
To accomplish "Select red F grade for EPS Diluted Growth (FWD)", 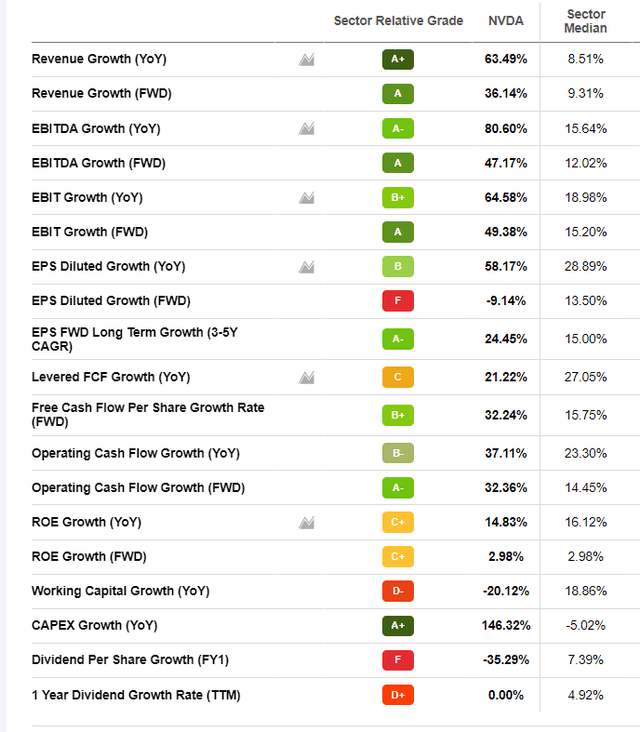I will 397,301.
